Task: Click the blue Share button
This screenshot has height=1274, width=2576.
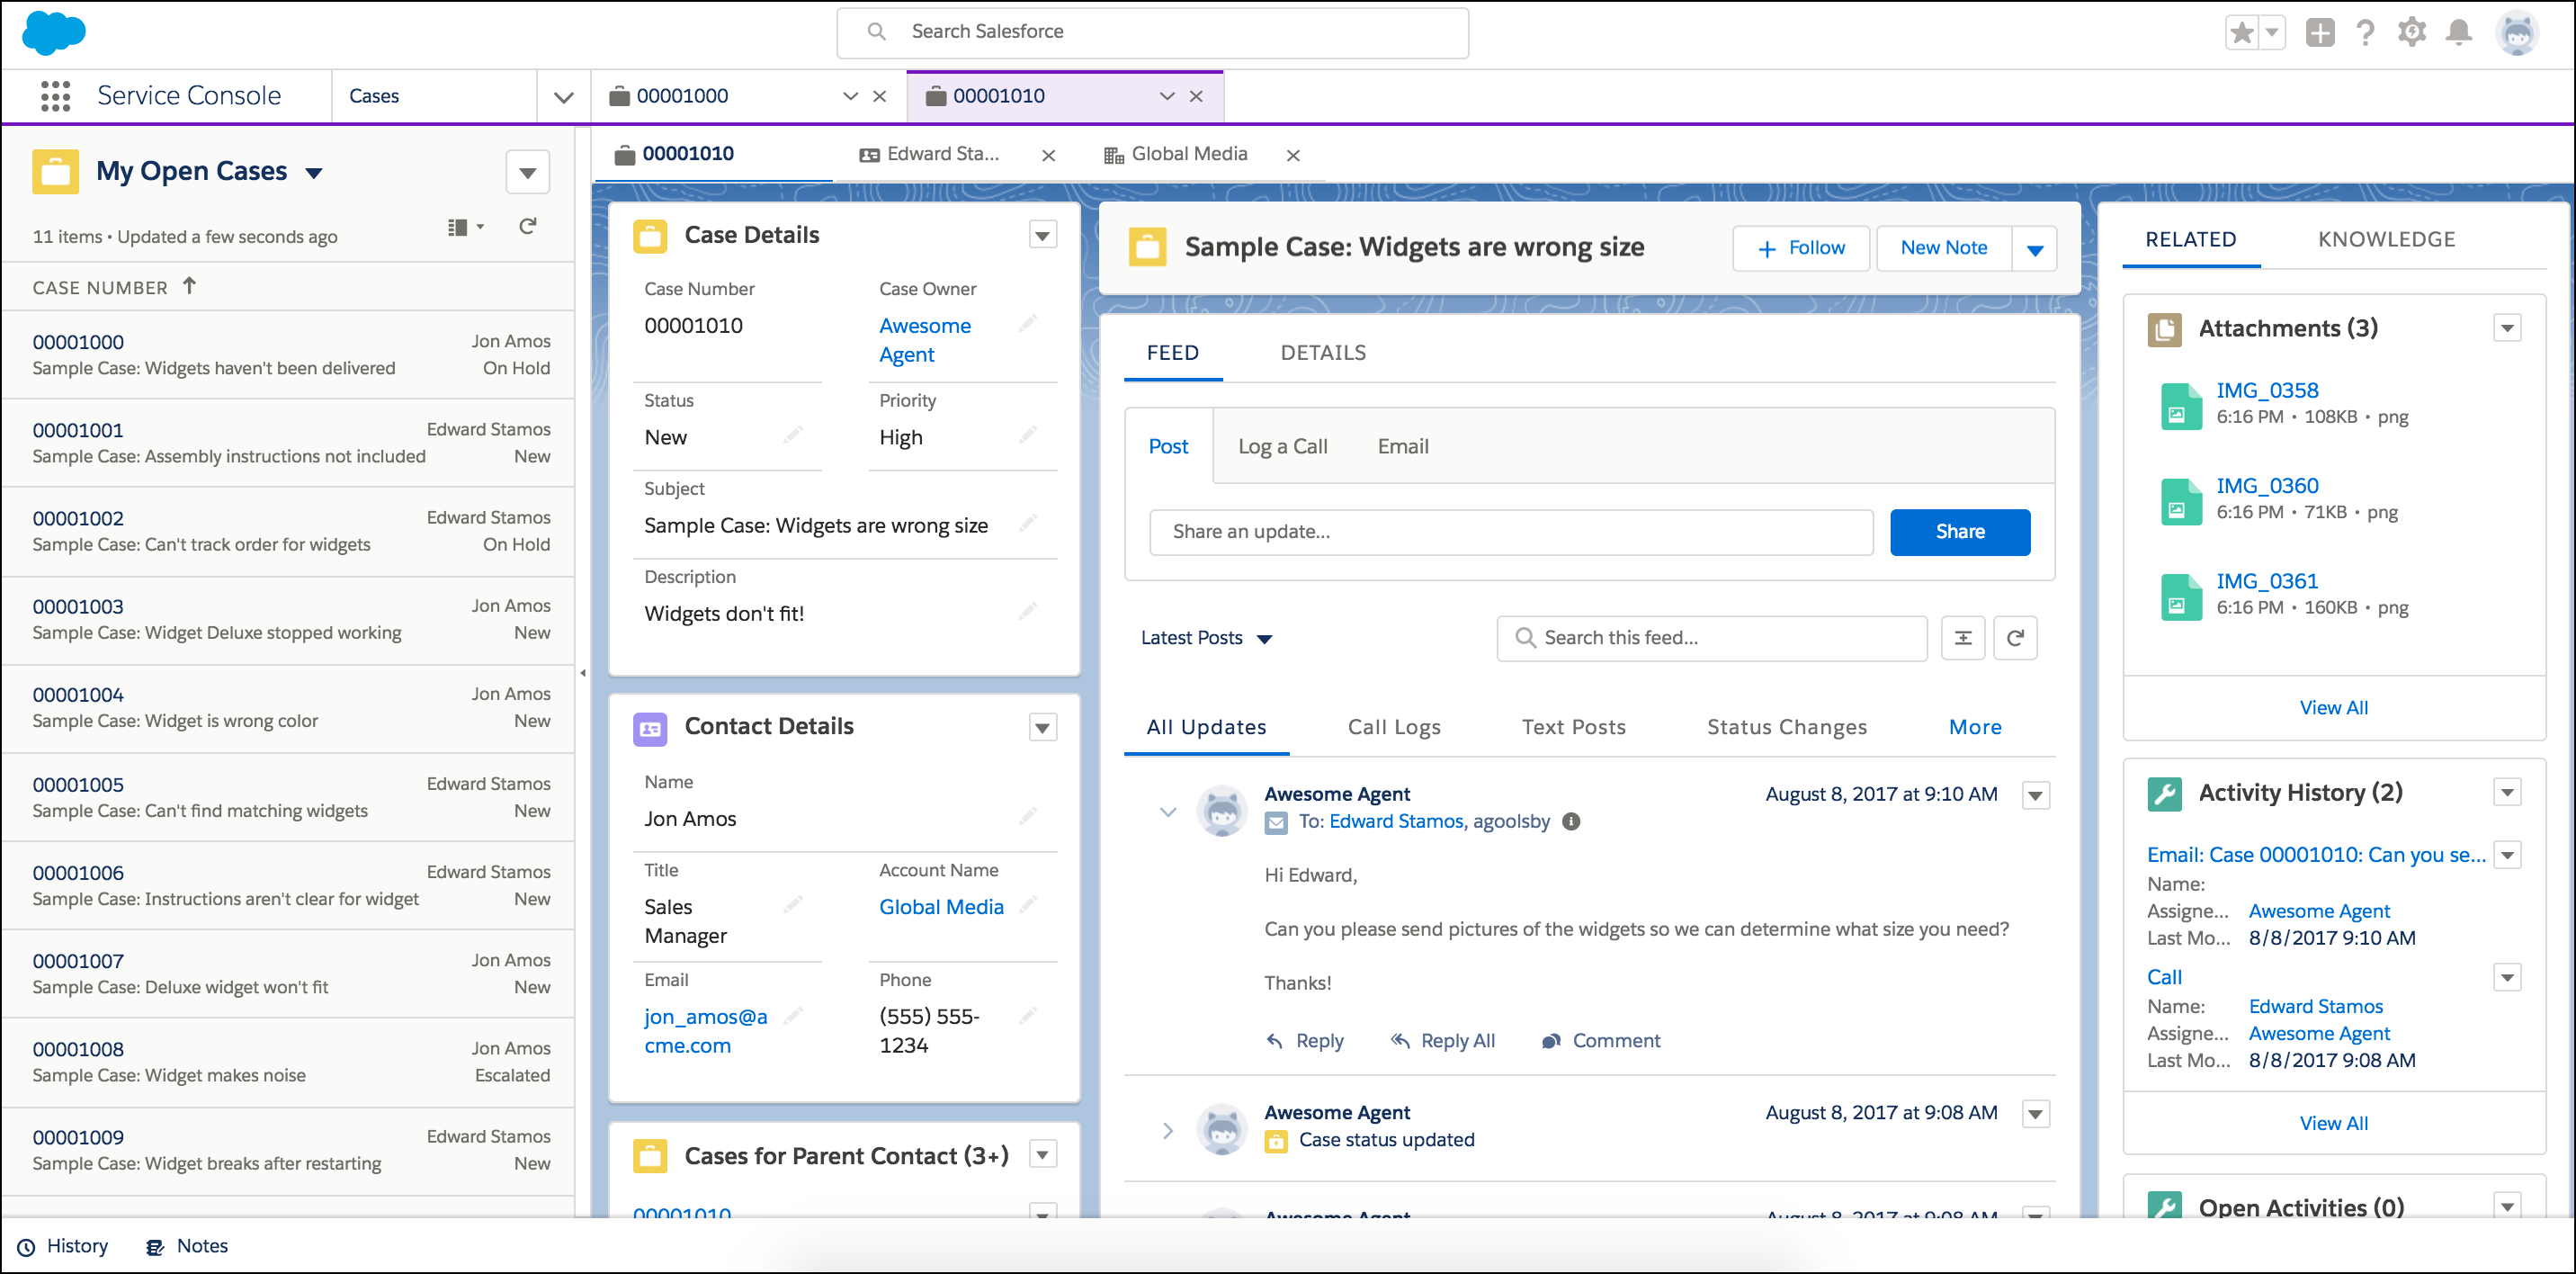Action: coord(1959,532)
